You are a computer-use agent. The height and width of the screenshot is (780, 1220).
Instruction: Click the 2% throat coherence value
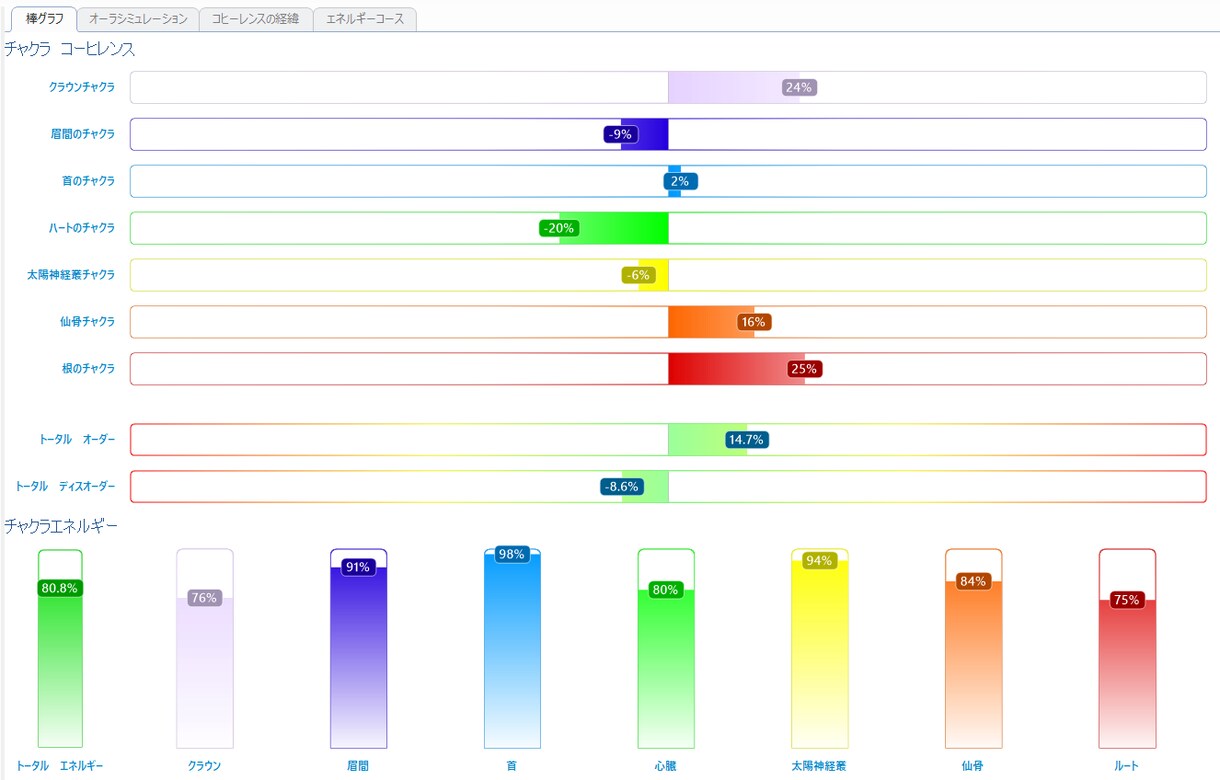[680, 181]
